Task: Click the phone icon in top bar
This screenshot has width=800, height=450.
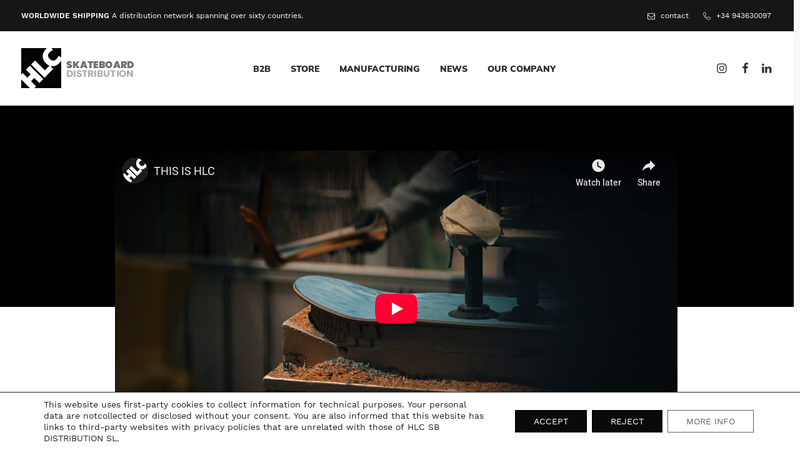Action: [x=707, y=16]
